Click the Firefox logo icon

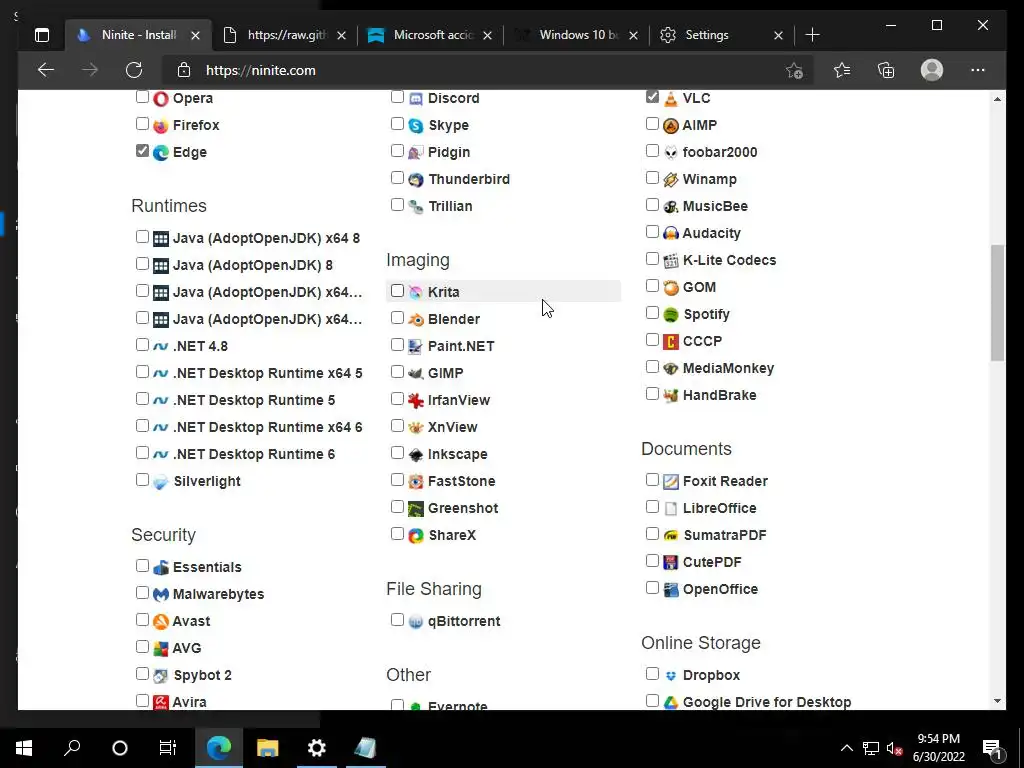[161, 125]
